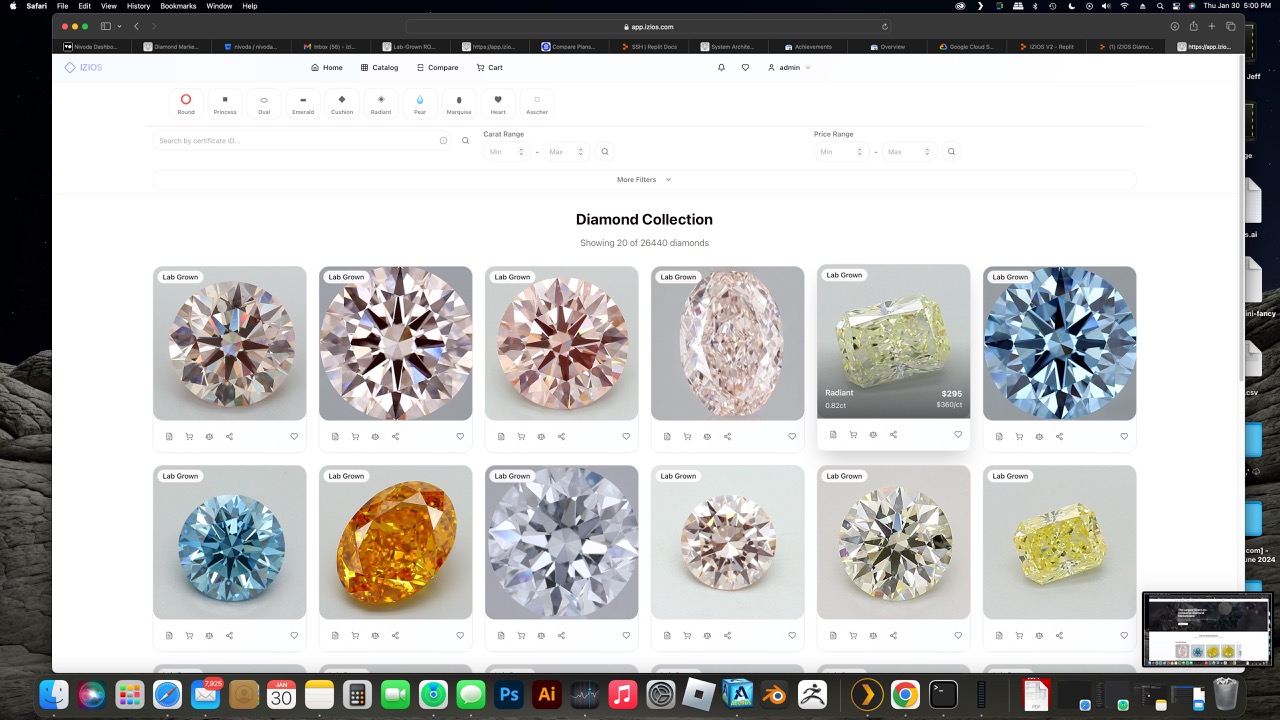Image resolution: width=1280 pixels, height=720 pixels.
Task: Filter diamonds by Asscher shape
Action: click(537, 103)
